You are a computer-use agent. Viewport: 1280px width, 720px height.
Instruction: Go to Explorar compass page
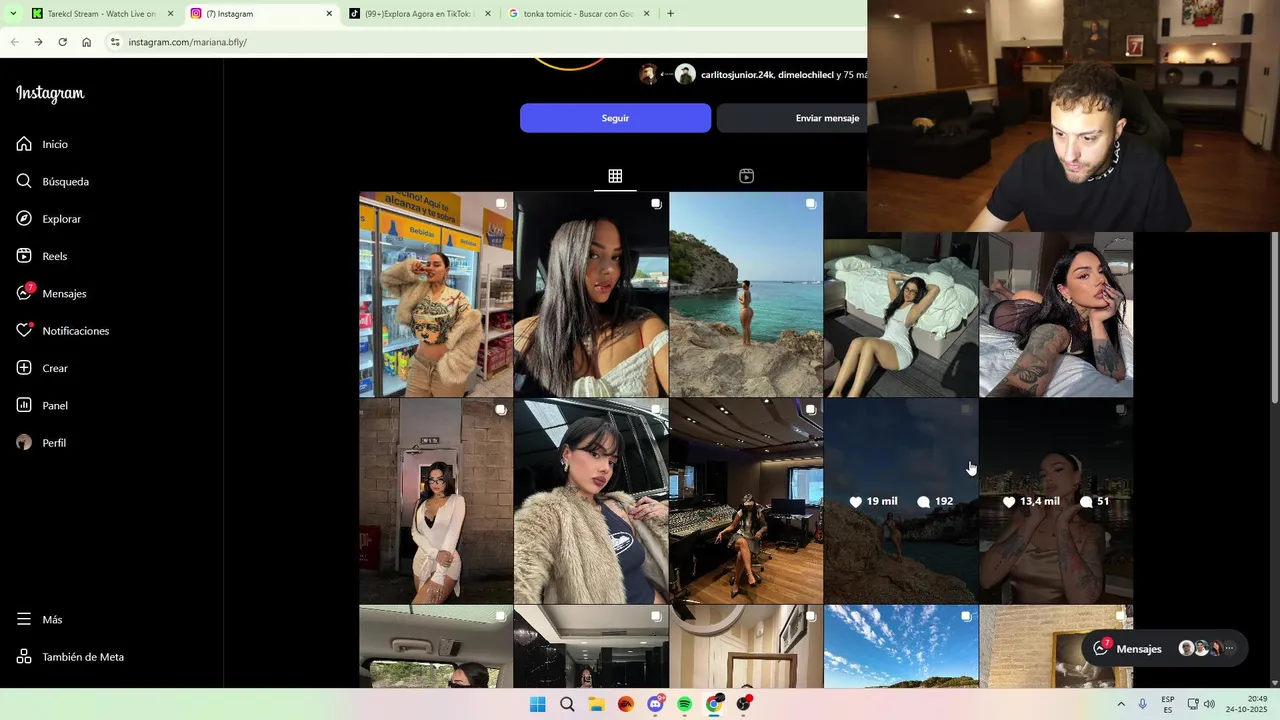(x=48, y=219)
